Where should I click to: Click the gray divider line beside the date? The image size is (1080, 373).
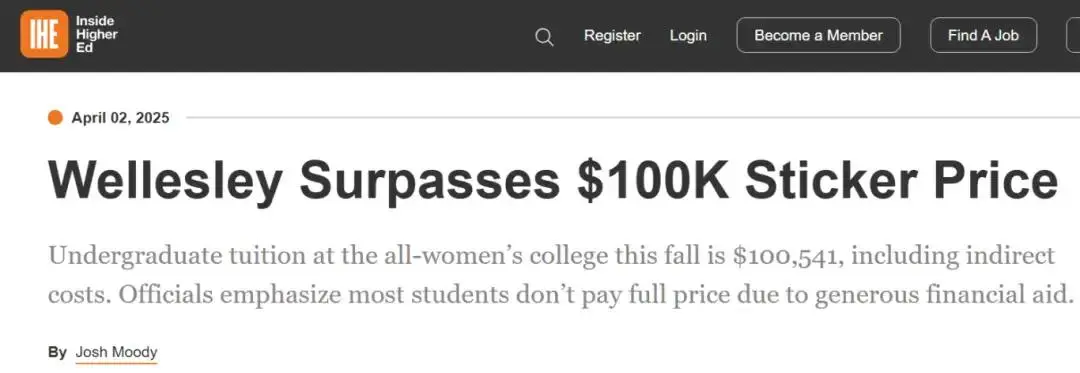point(632,118)
